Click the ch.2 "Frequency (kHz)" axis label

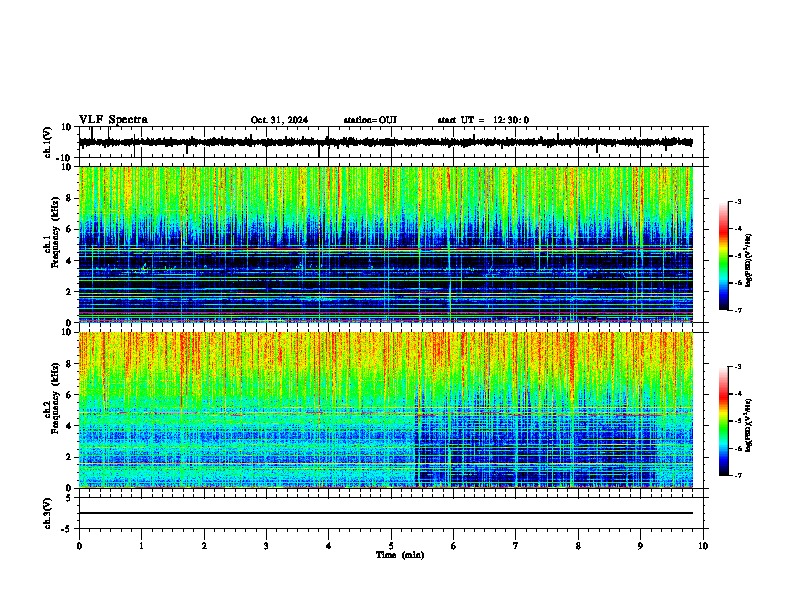(55, 398)
